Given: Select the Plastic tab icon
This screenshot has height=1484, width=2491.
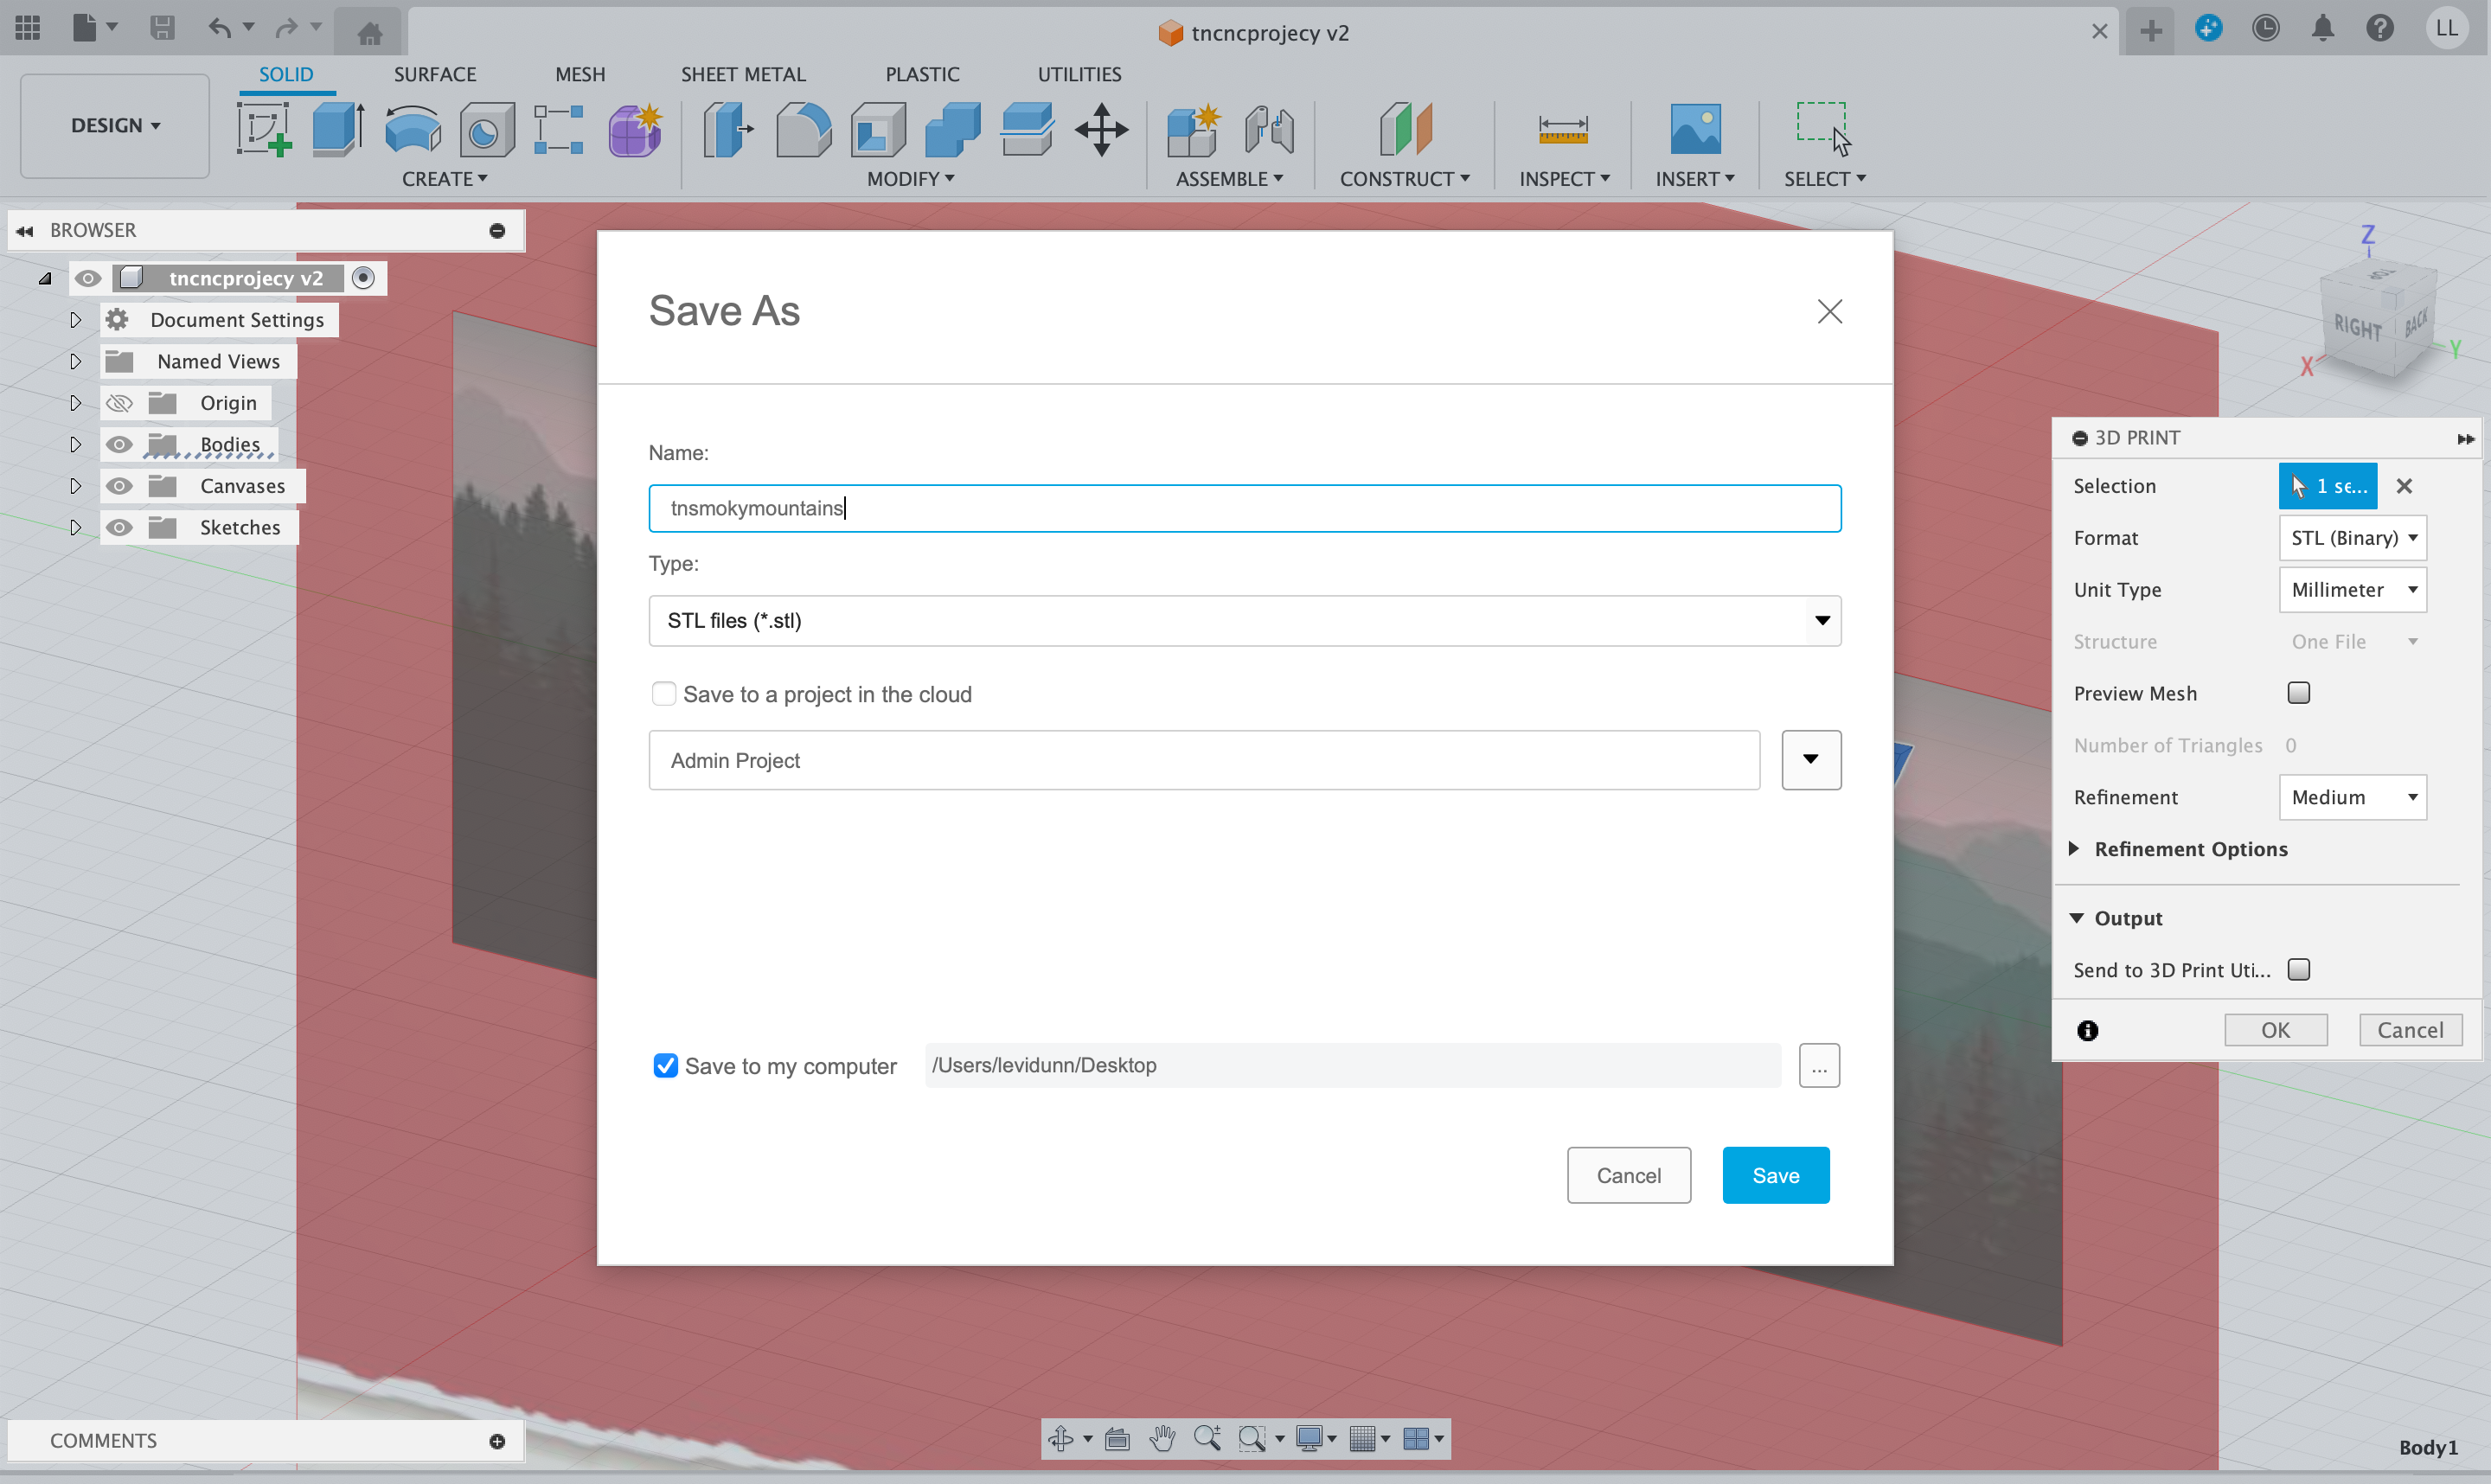Looking at the screenshot, I should point(920,74).
